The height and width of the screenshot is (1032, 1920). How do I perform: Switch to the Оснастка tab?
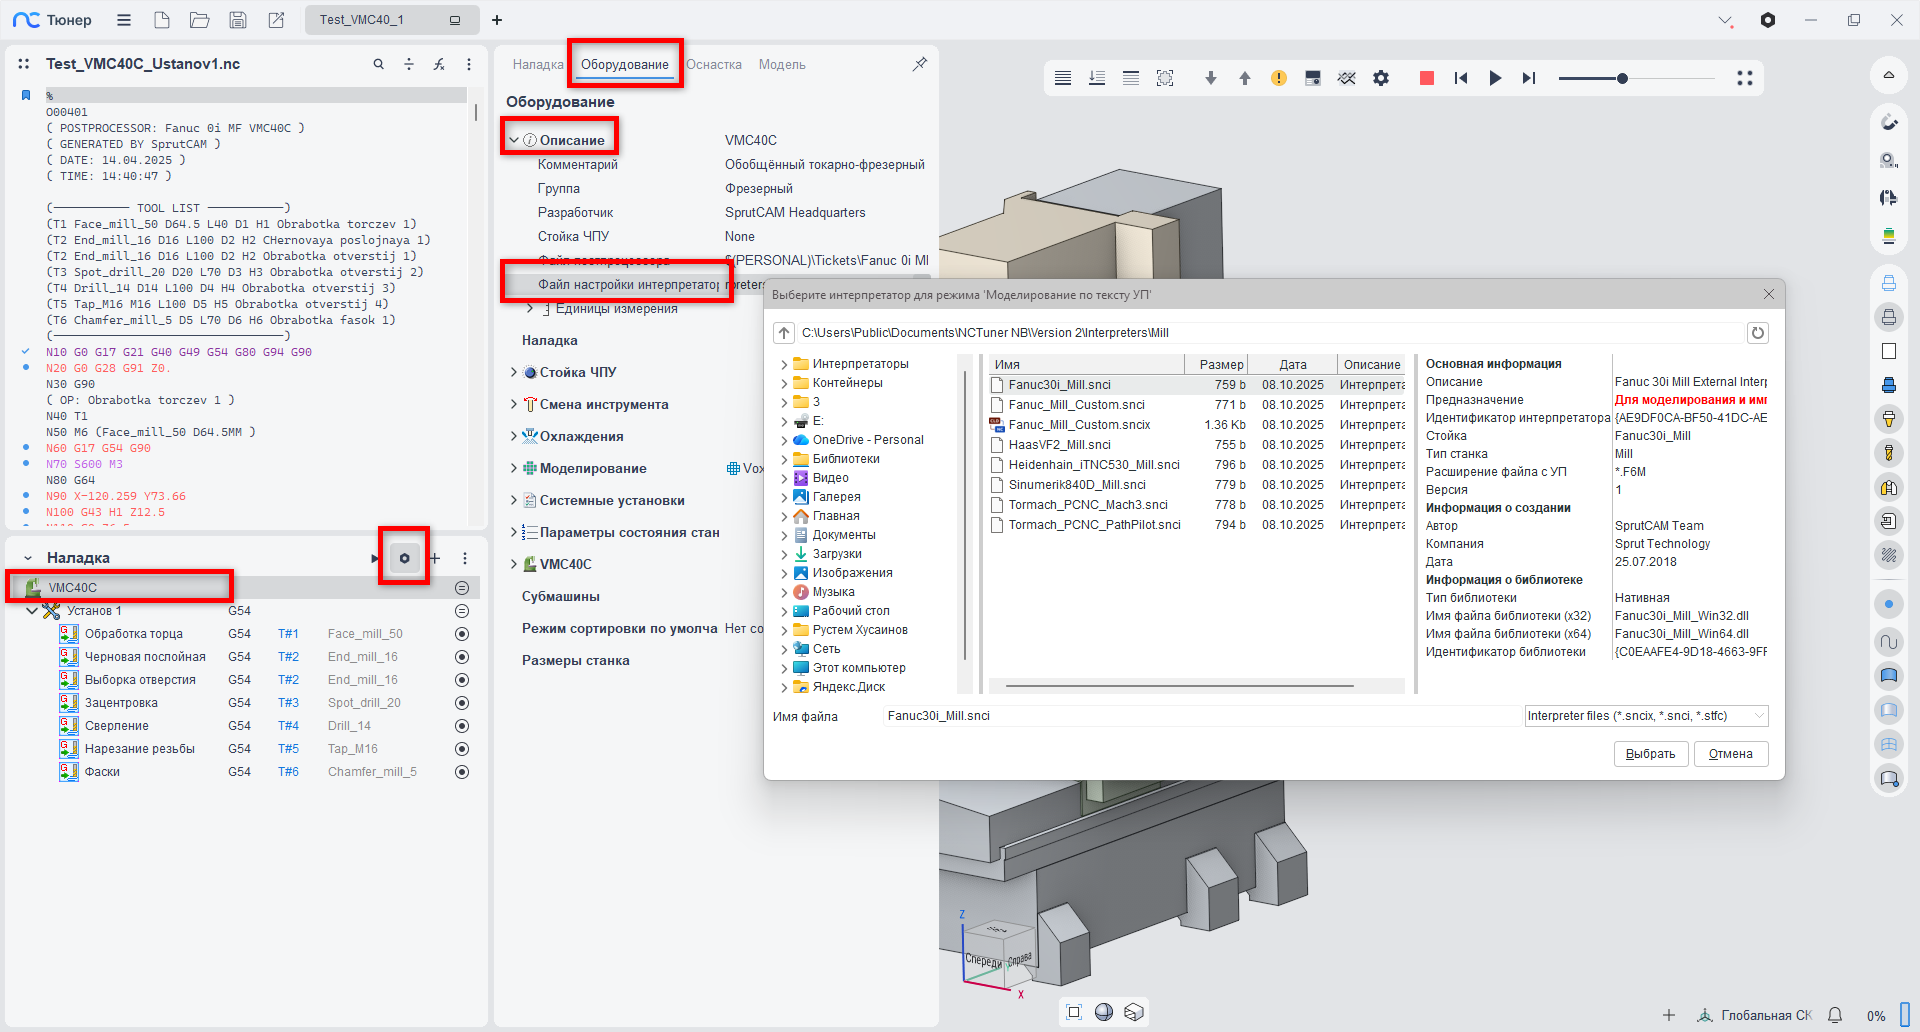(x=714, y=65)
